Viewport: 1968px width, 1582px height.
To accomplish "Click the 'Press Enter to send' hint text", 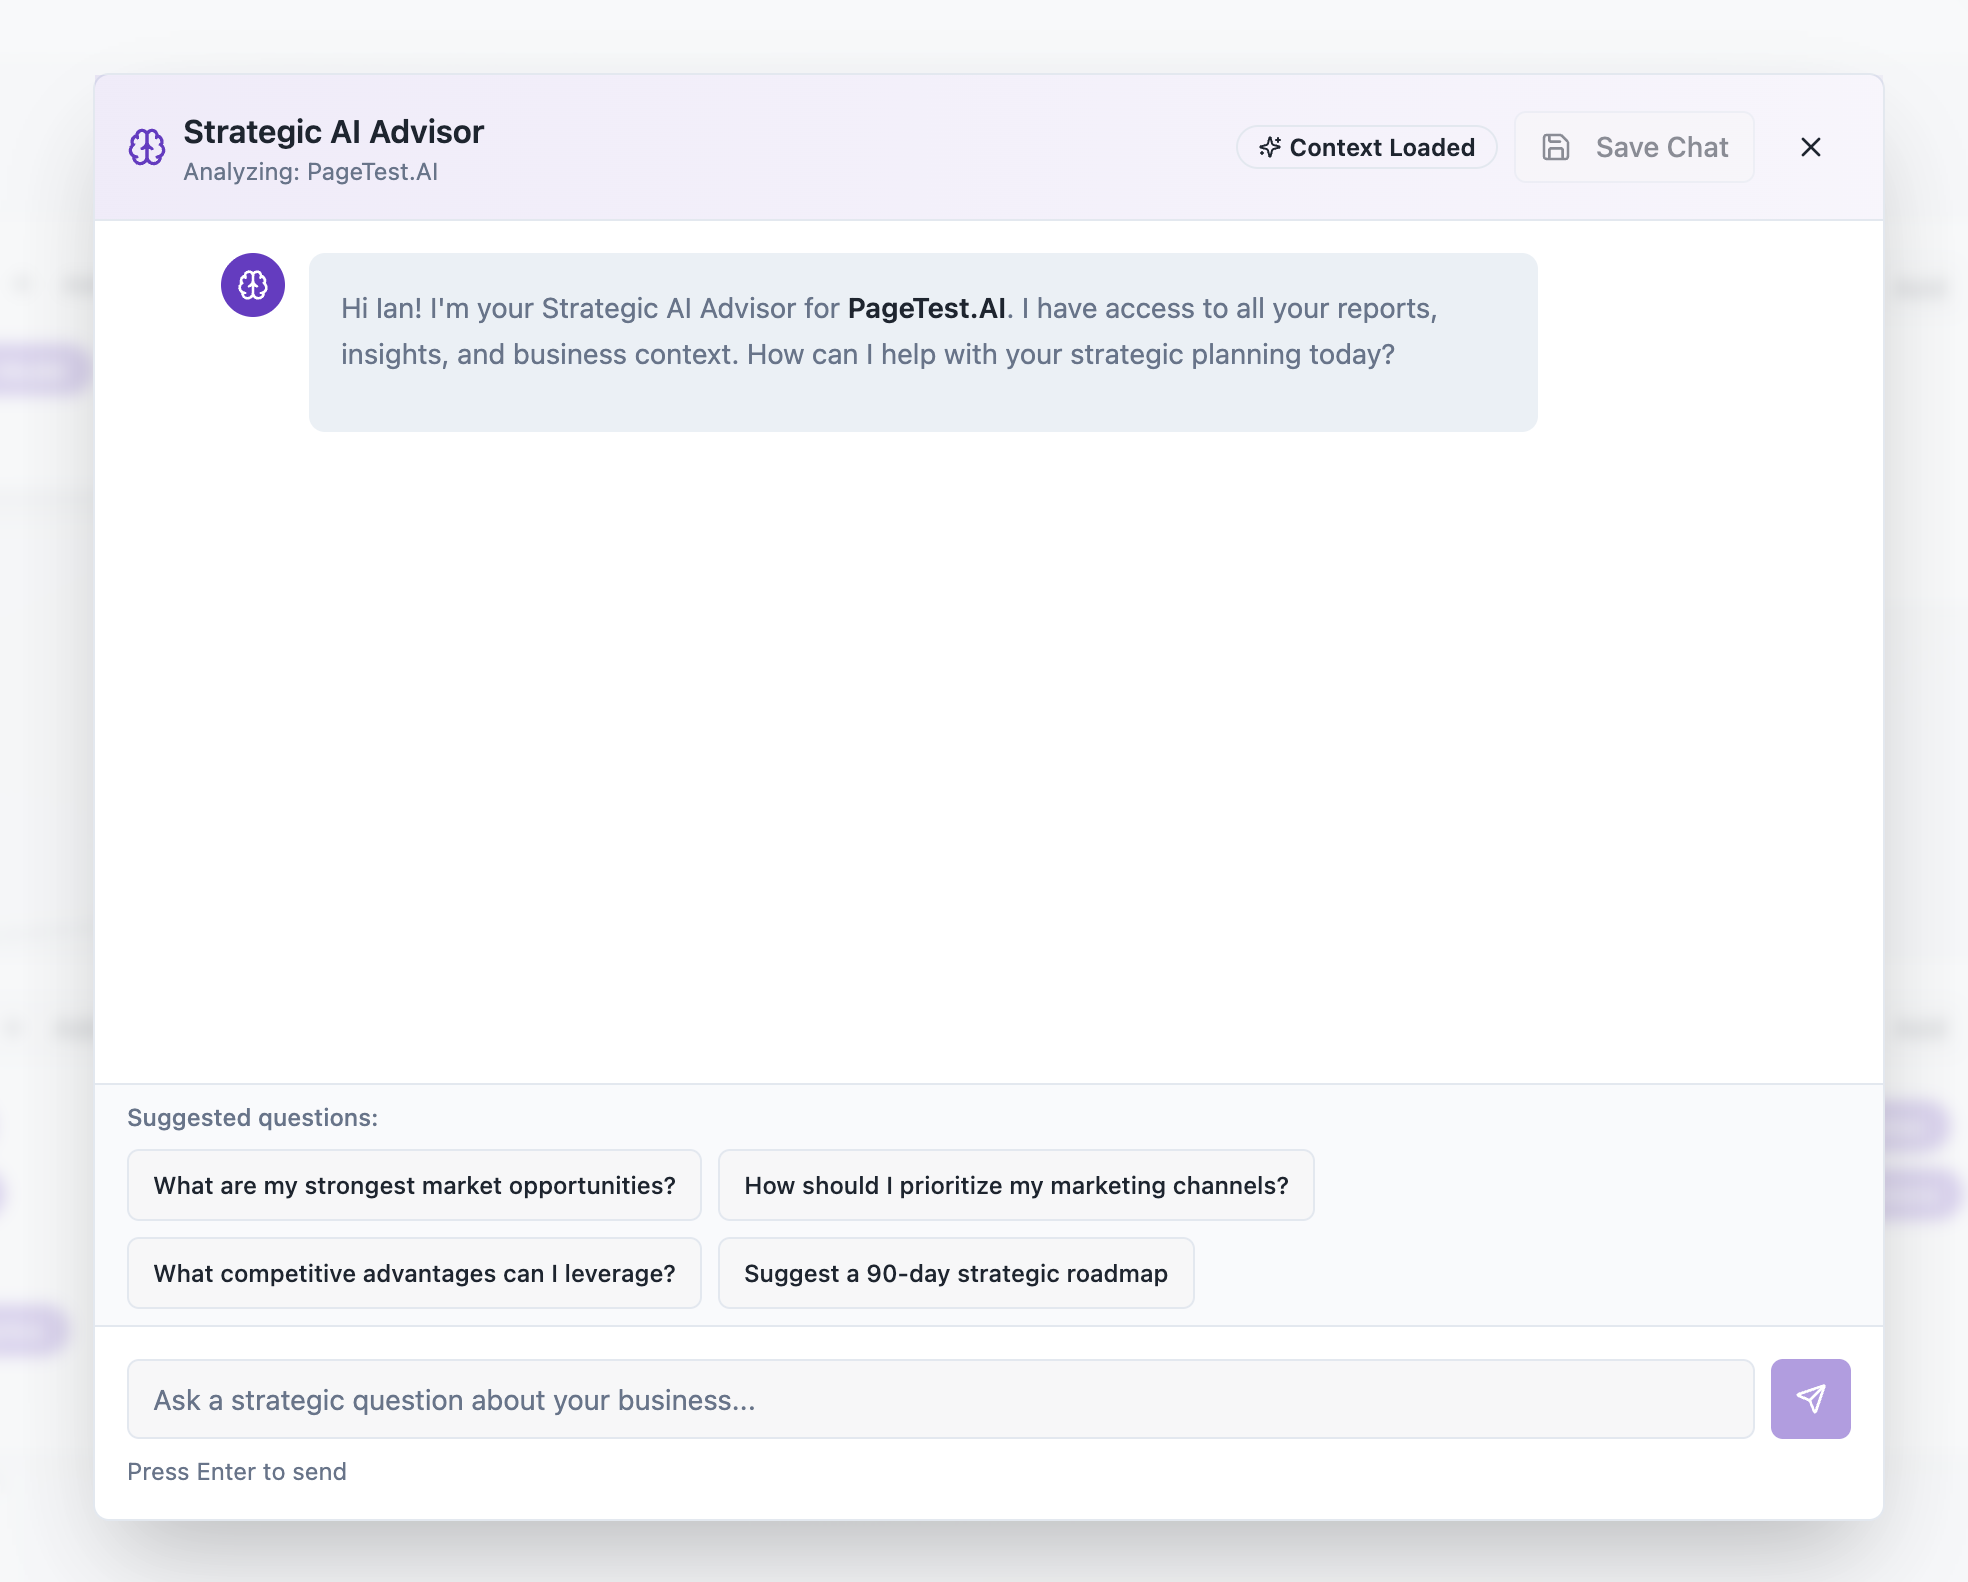I will pos(236,1471).
